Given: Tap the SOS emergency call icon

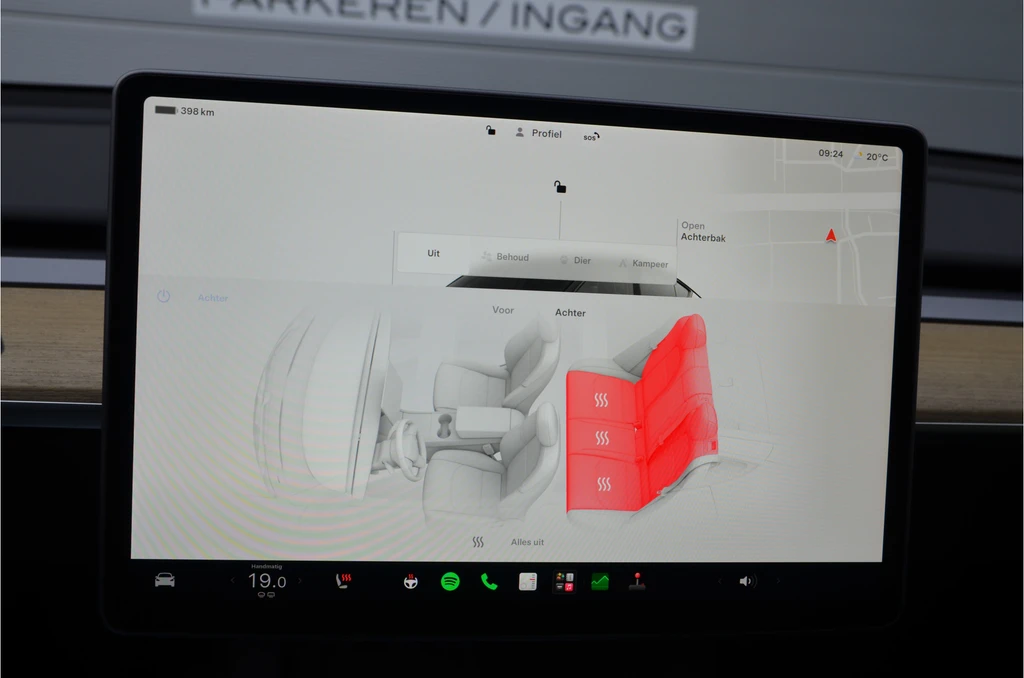Looking at the screenshot, I should (x=591, y=137).
